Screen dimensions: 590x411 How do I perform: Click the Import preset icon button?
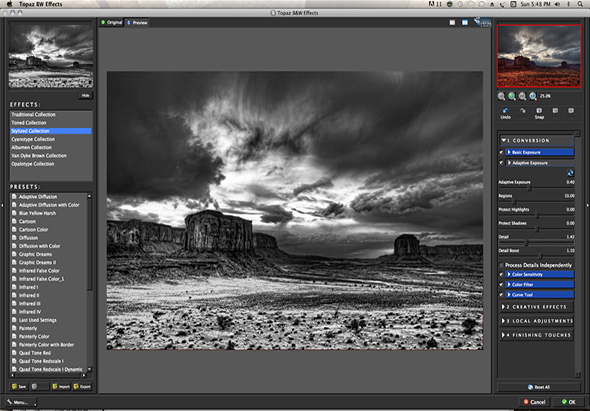(61, 387)
